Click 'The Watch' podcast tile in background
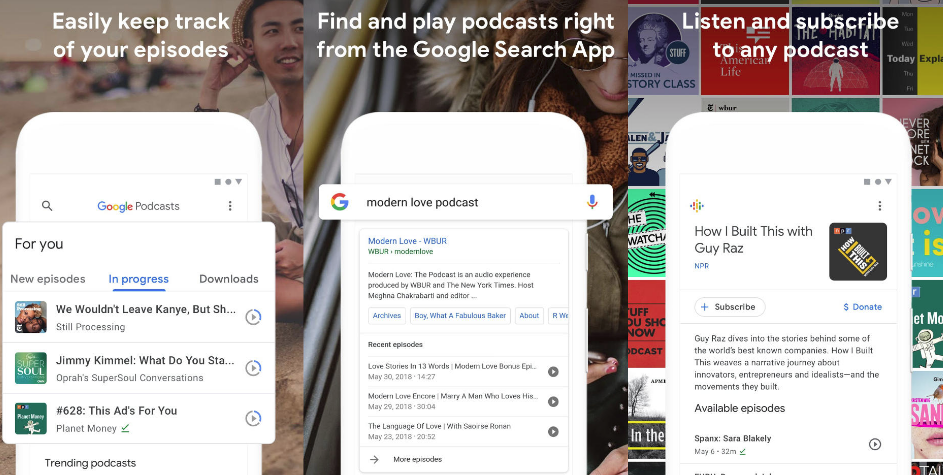The width and height of the screenshot is (943, 475). [647, 233]
